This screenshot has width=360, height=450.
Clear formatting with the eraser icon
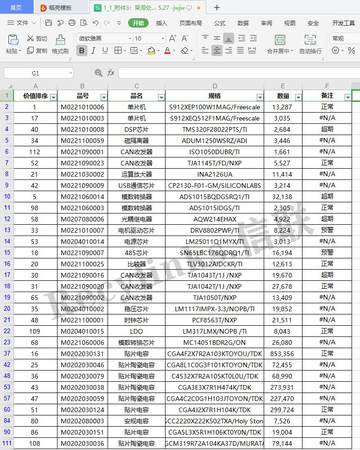(x=185, y=51)
